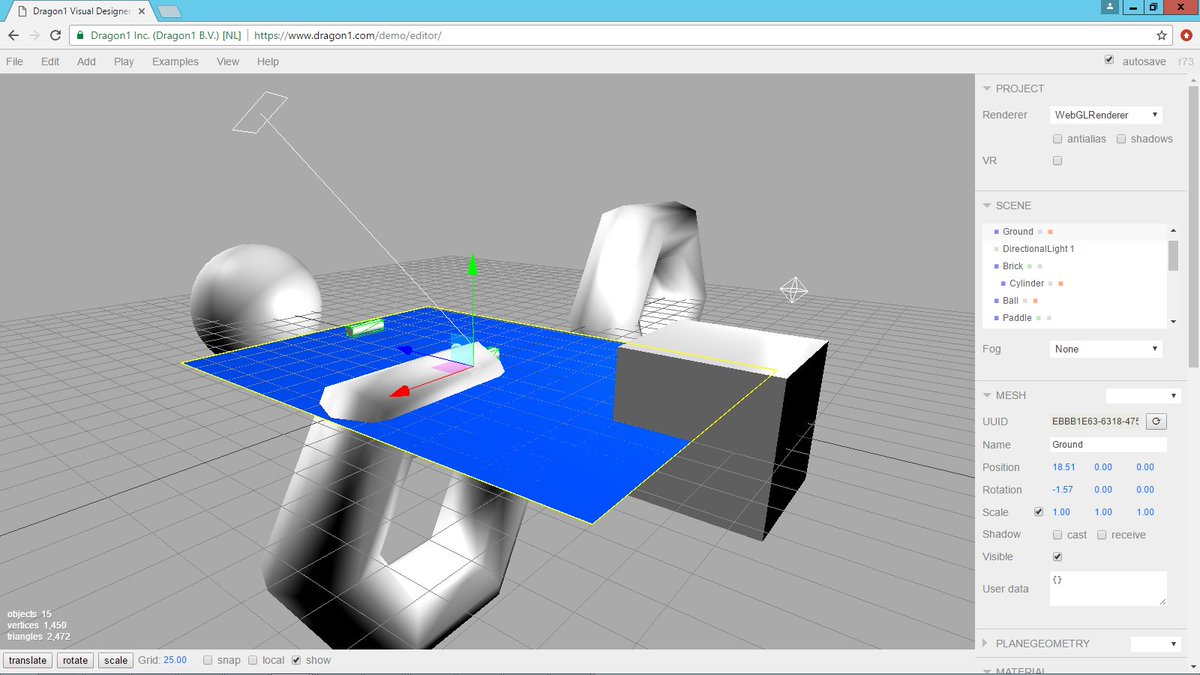1200x675 pixels.
Task: Select Ball in the scene list
Action: click(1075, 300)
